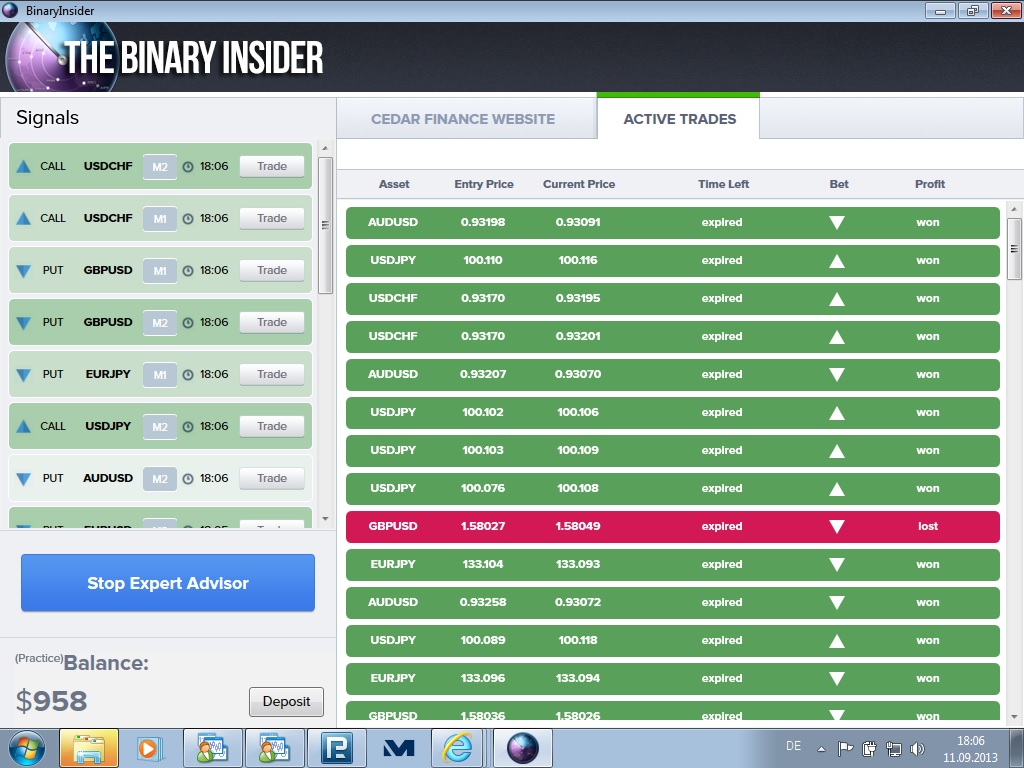Viewport: 1024px width, 768px height.
Task: Click the PUT down arrow on EURJPY M1 signal
Action: [24, 375]
